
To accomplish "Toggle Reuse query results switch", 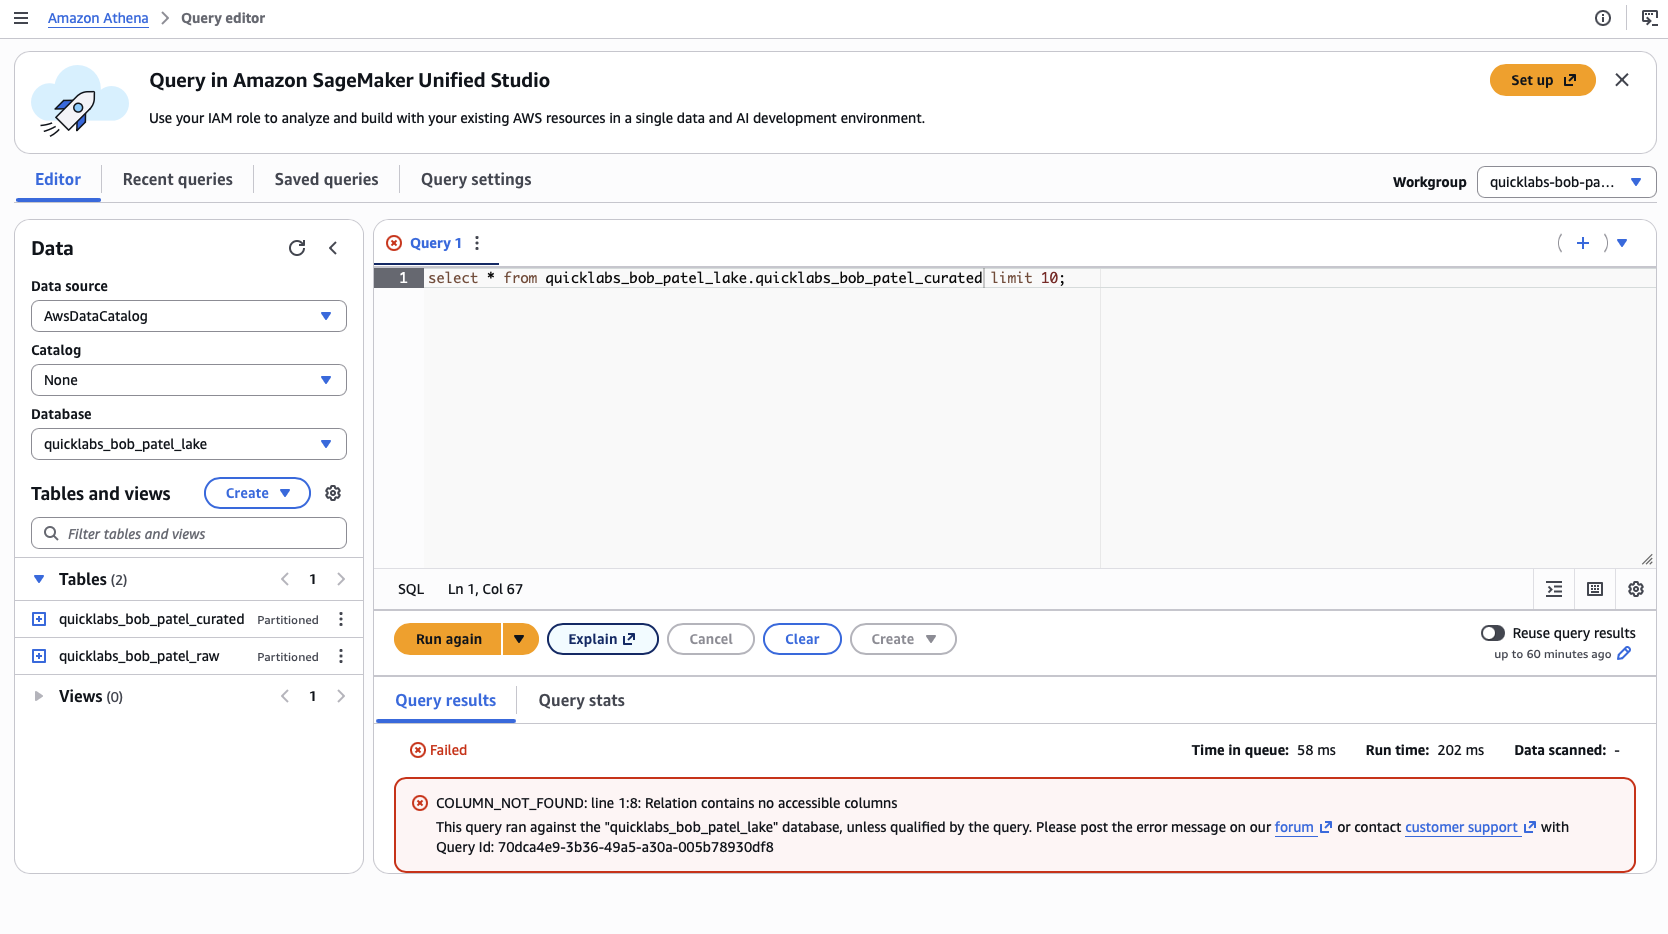I will pos(1493,633).
